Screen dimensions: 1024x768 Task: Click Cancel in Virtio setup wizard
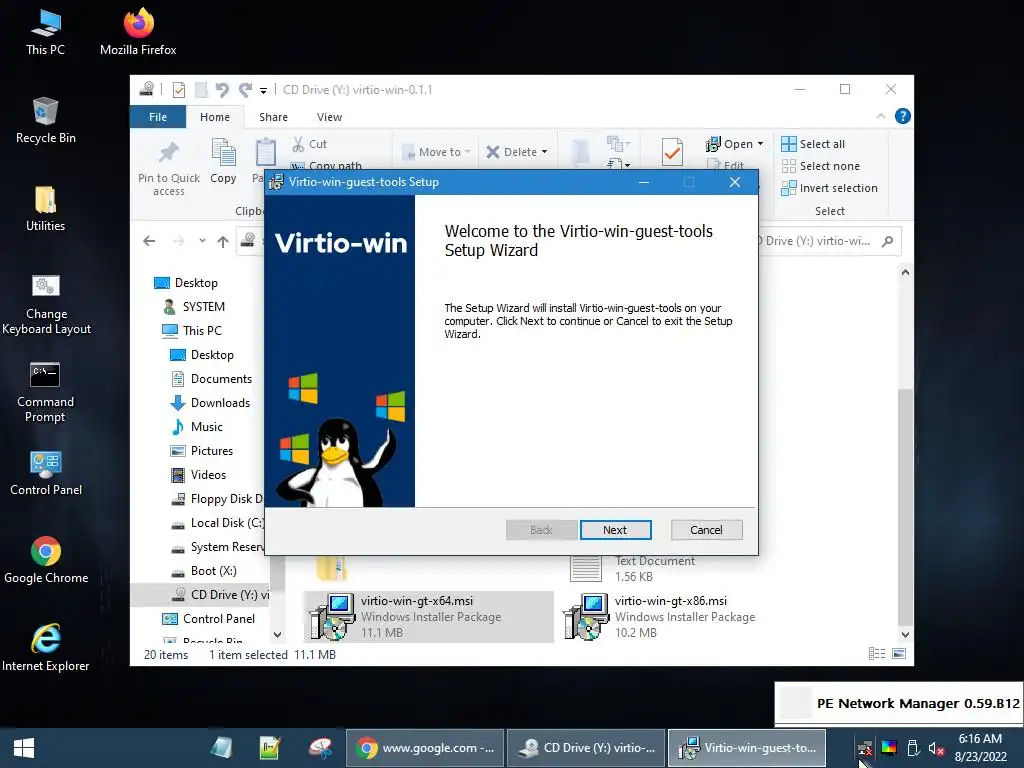707,530
